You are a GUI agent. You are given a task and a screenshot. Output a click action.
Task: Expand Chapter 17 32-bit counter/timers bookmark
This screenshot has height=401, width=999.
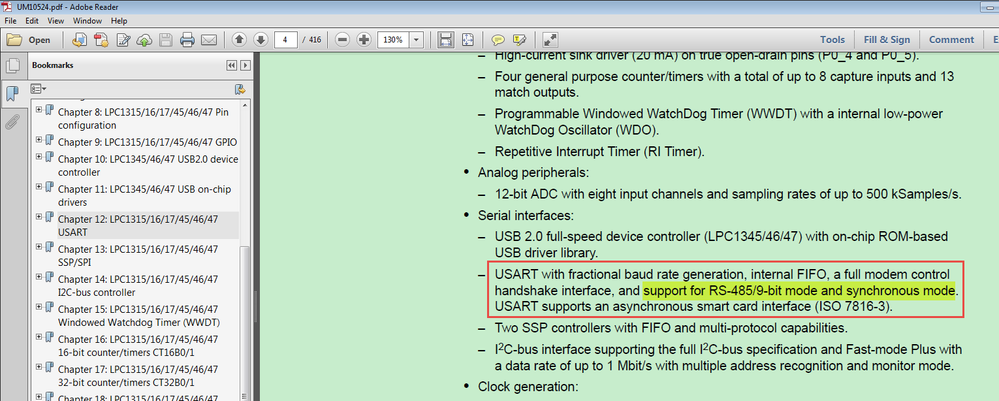pos(39,367)
